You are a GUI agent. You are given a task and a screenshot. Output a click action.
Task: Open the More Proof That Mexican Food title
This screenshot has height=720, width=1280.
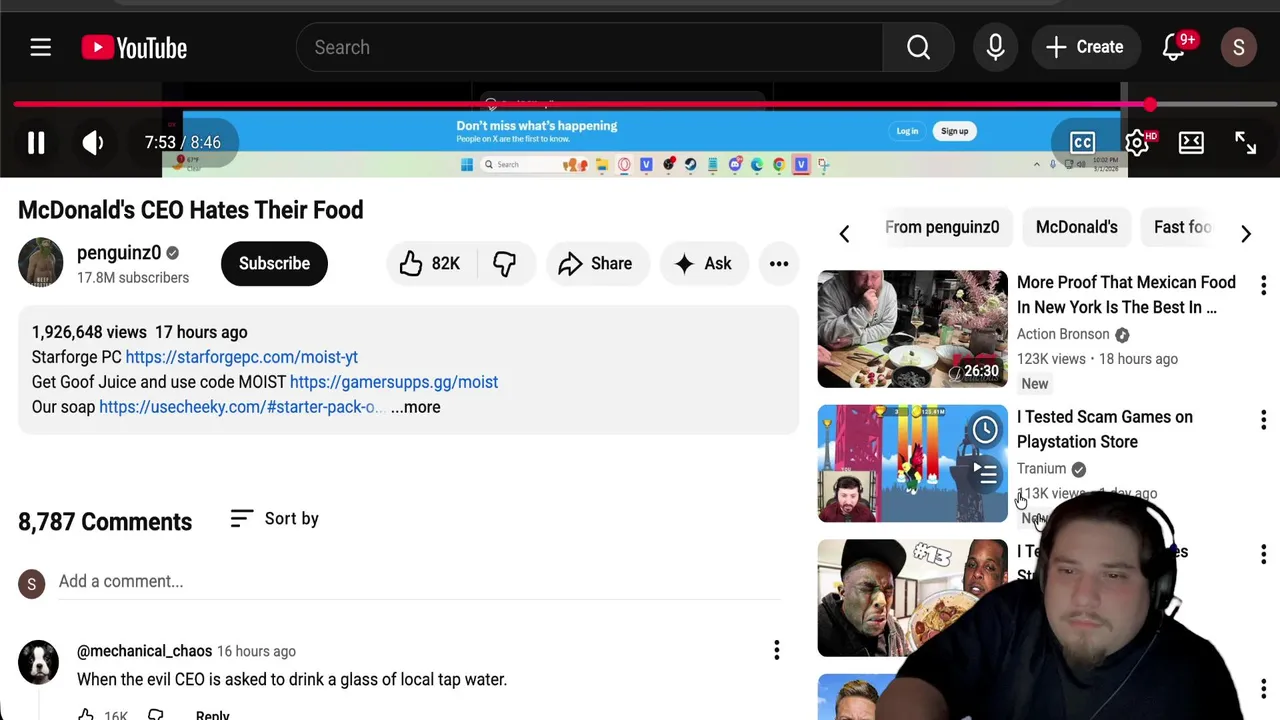click(1126, 295)
